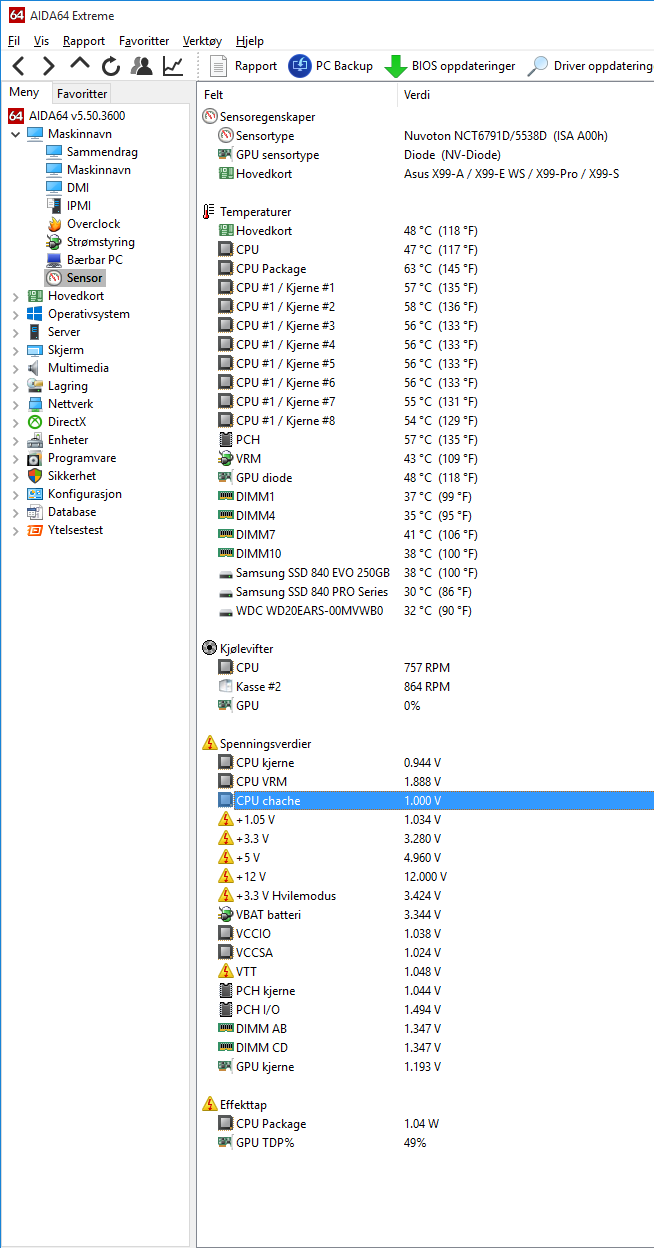Expand the Skjerm tree node
The height and width of the screenshot is (1248, 654).
(15, 350)
